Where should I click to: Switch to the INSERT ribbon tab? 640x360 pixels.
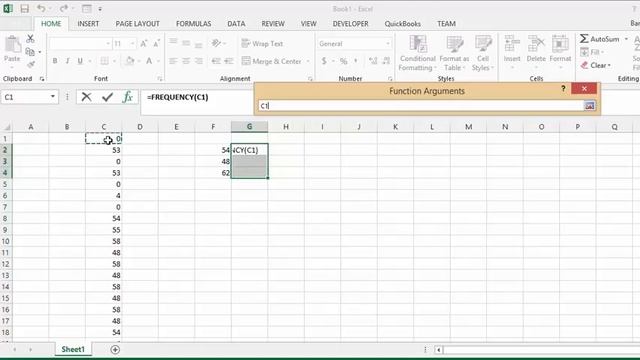(88, 24)
